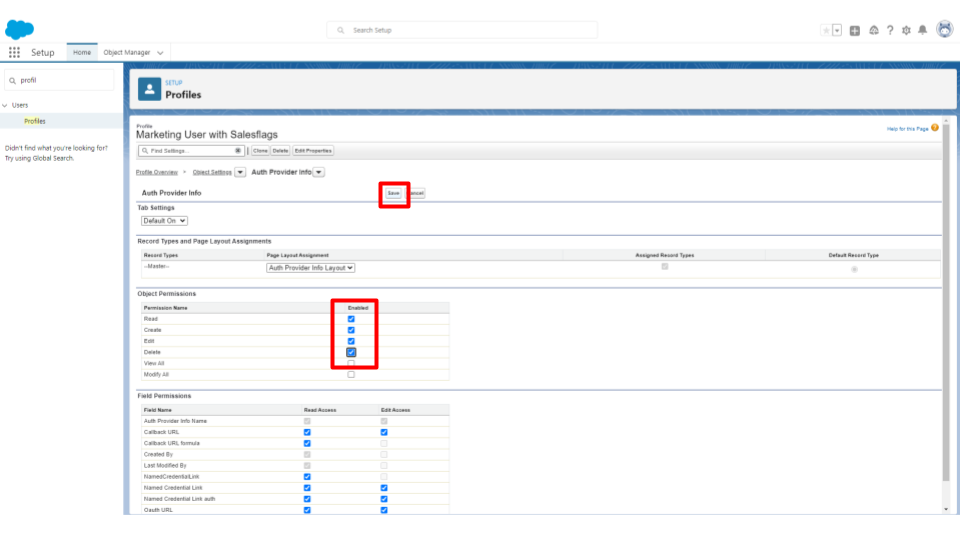Click the favorites star icon
The height and width of the screenshot is (540, 960).
[826, 30]
